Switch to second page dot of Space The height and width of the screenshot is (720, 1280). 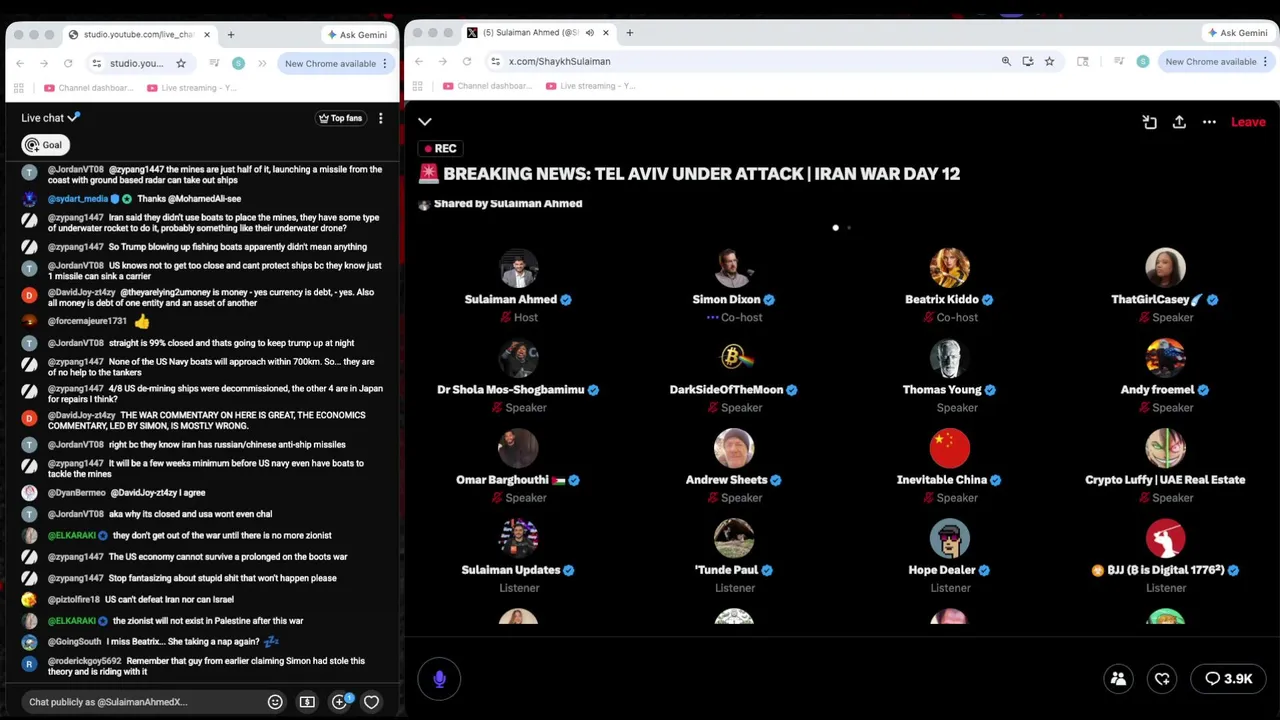click(849, 228)
